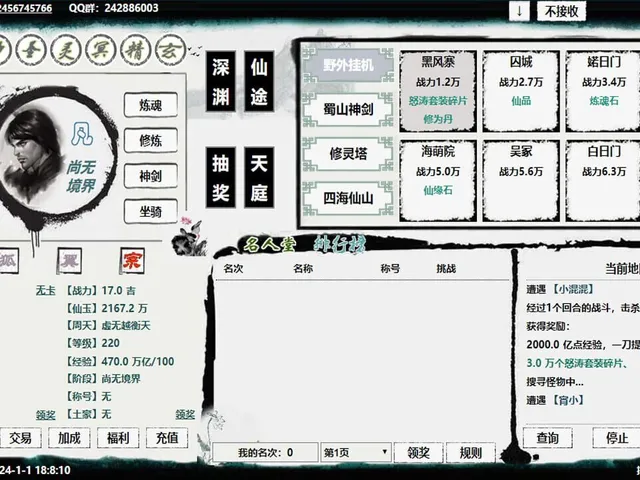Choose the 白日门 map card

603,181
